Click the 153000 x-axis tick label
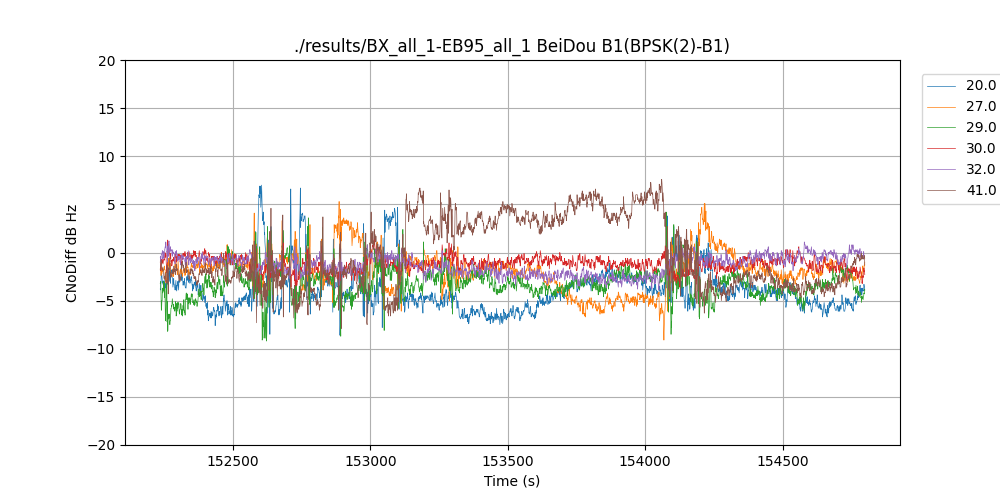 pyautogui.click(x=370, y=462)
